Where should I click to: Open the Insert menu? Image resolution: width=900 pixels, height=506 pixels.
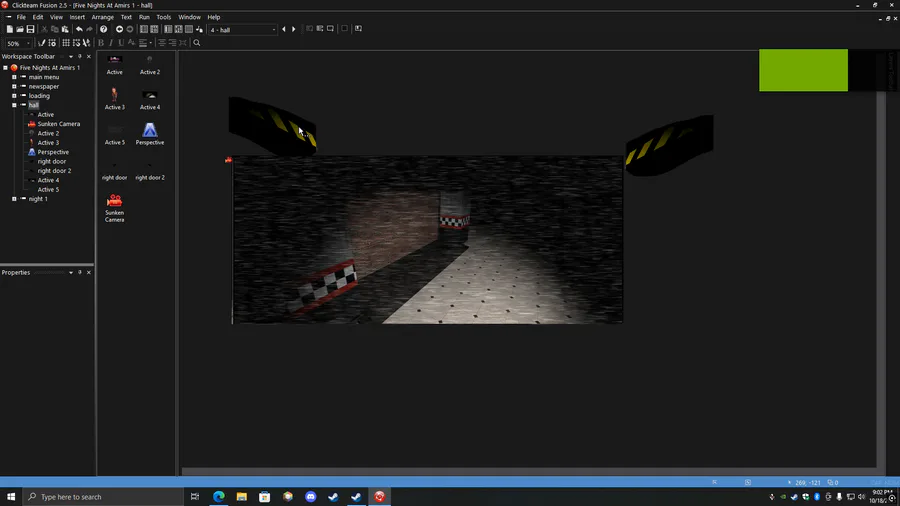pyautogui.click(x=77, y=17)
